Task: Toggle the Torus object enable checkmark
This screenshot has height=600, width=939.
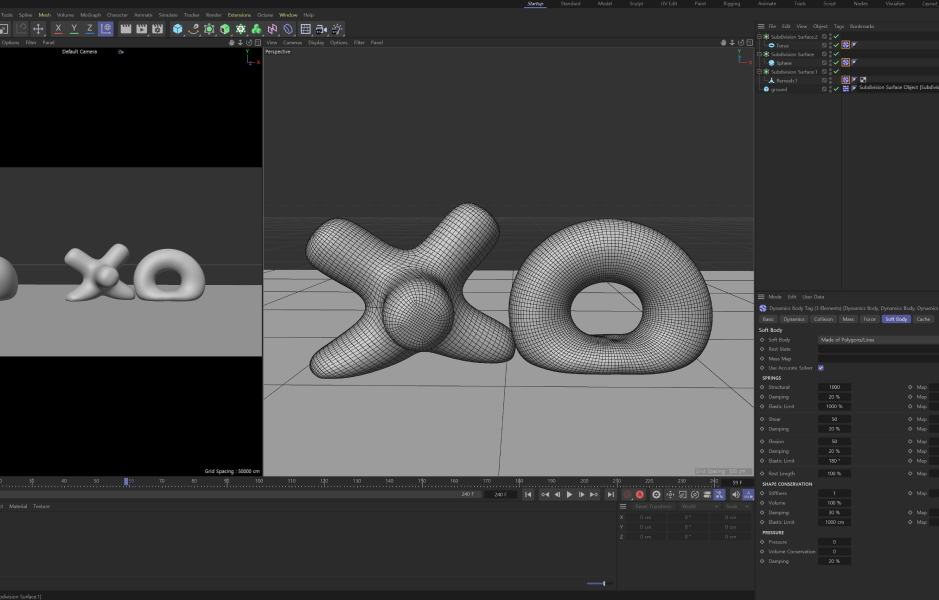Action: click(835, 45)
